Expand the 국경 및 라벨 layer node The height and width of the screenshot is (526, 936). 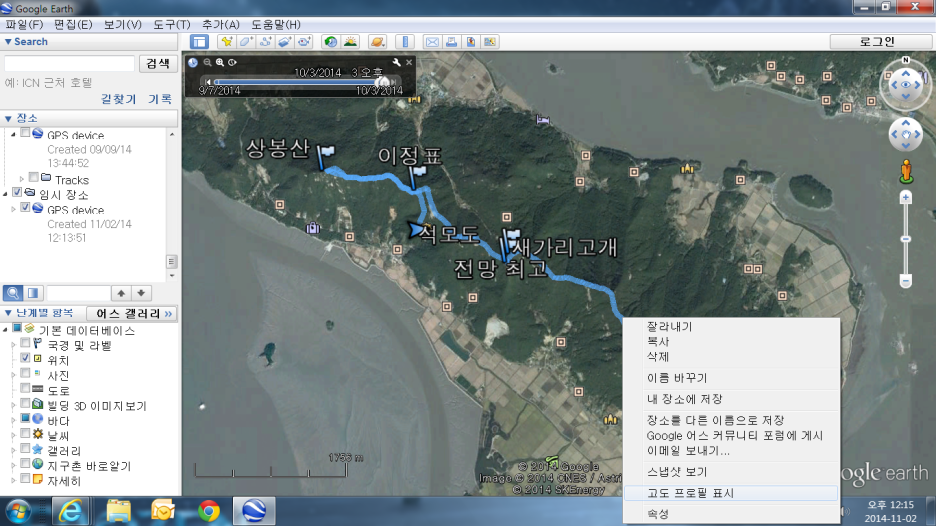(13, 345)
